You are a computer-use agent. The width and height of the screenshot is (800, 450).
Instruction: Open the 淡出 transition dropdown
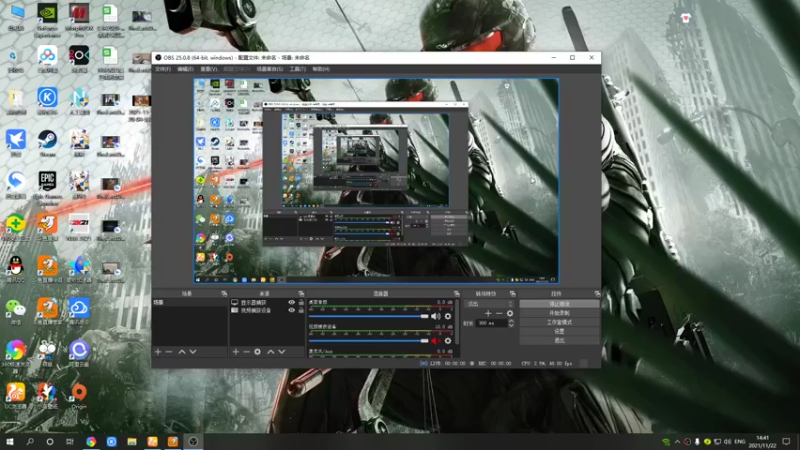490,304
